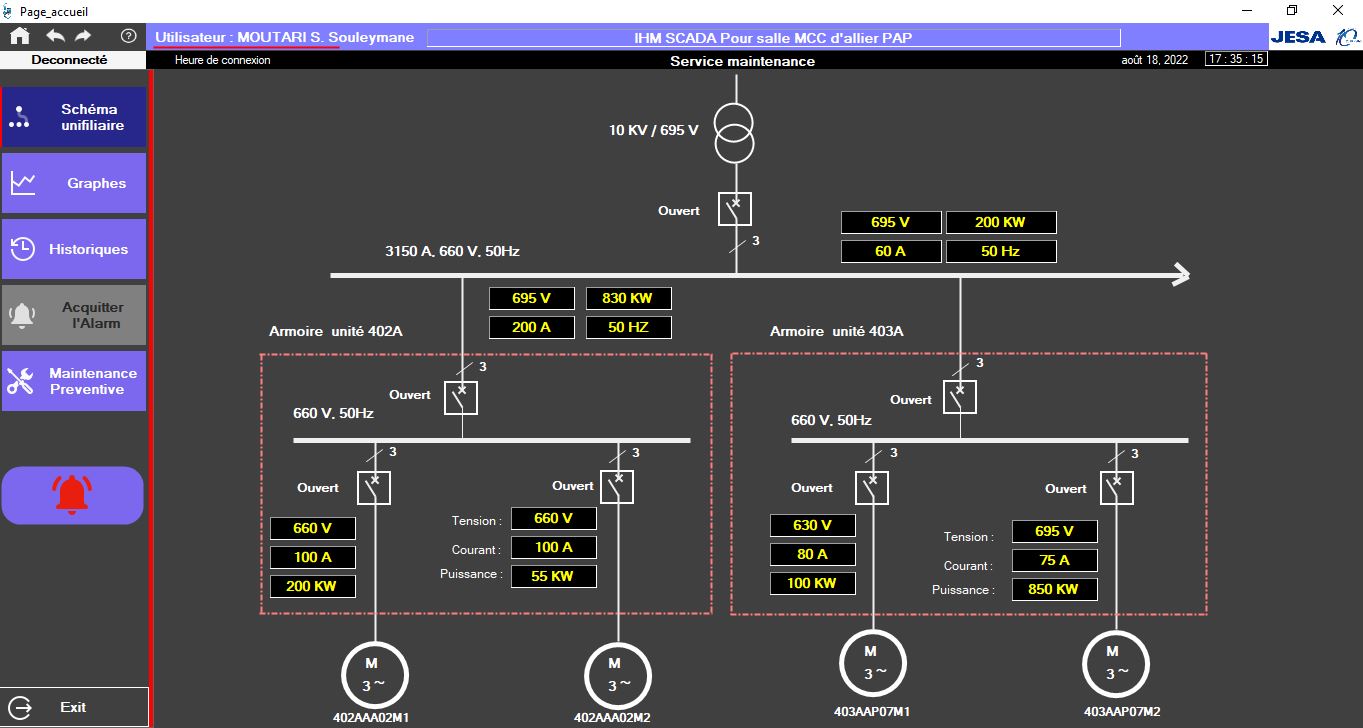
Task: Click the 630 V value in unit 403A
Action: coord(812,525)
